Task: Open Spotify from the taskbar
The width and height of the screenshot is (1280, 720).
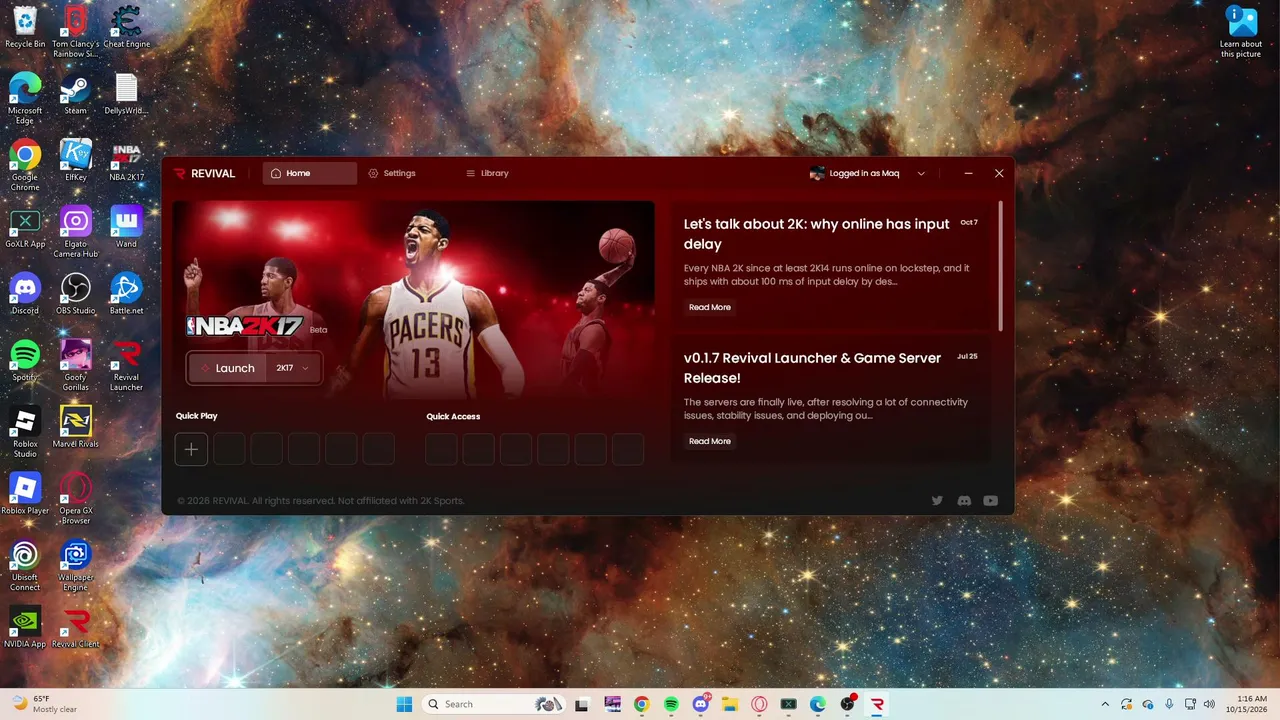Action: (x=671, y=704)
